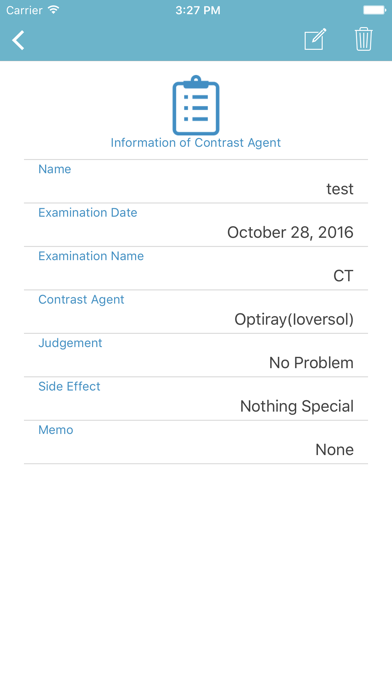Select the Examination Name value CT
392x696 pixels.
point(343,276)
